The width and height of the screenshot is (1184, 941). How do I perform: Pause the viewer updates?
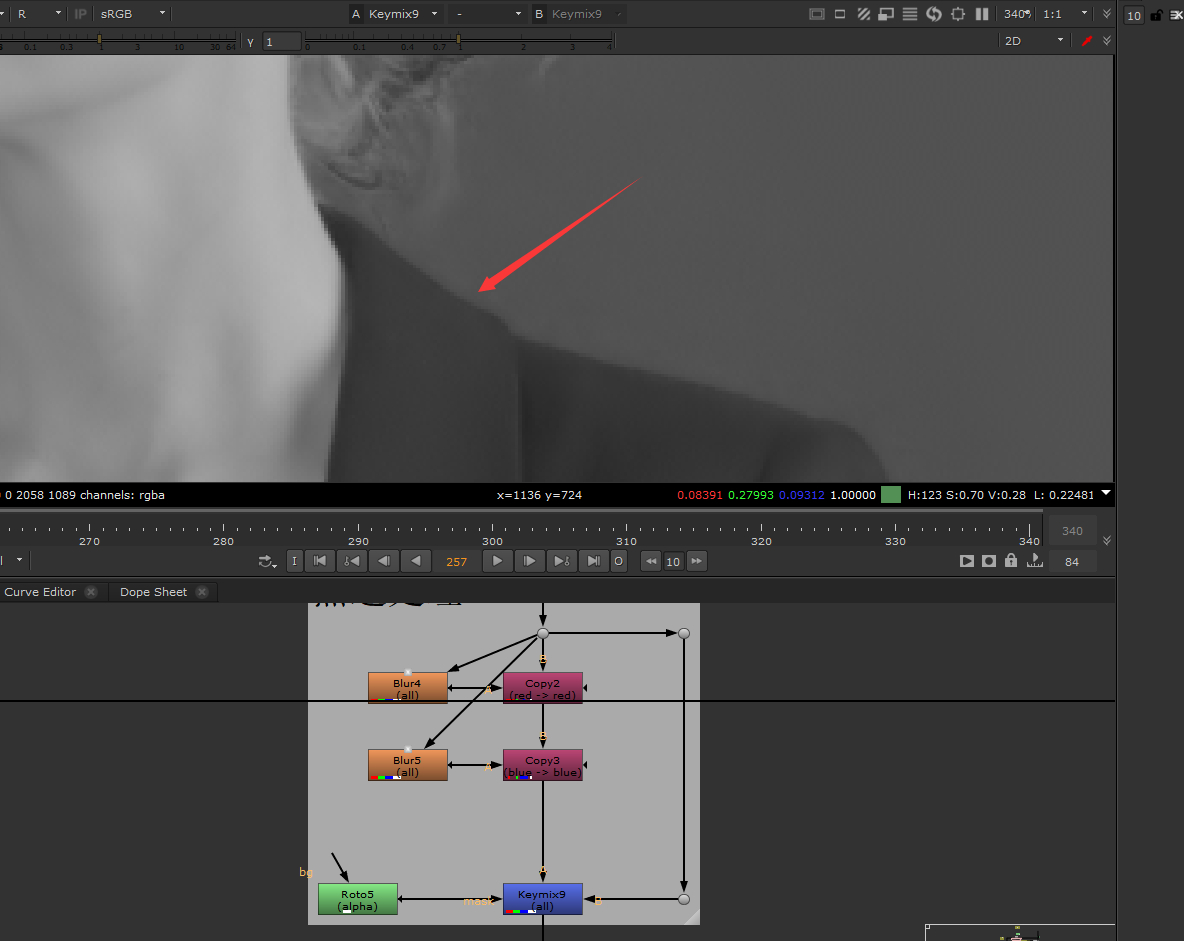(x=982, y=14)
